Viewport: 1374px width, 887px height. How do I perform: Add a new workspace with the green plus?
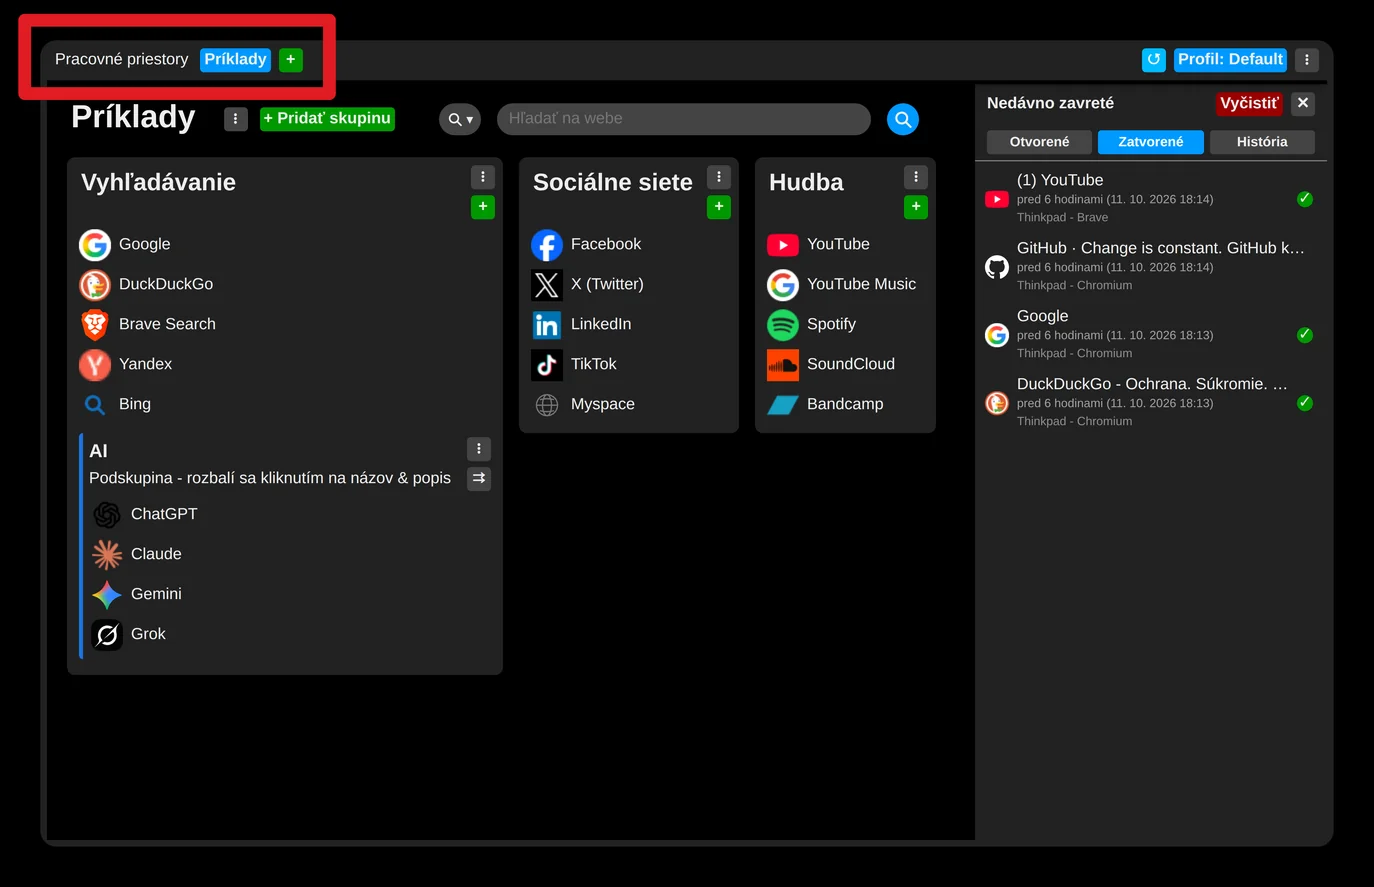(291, 60)
